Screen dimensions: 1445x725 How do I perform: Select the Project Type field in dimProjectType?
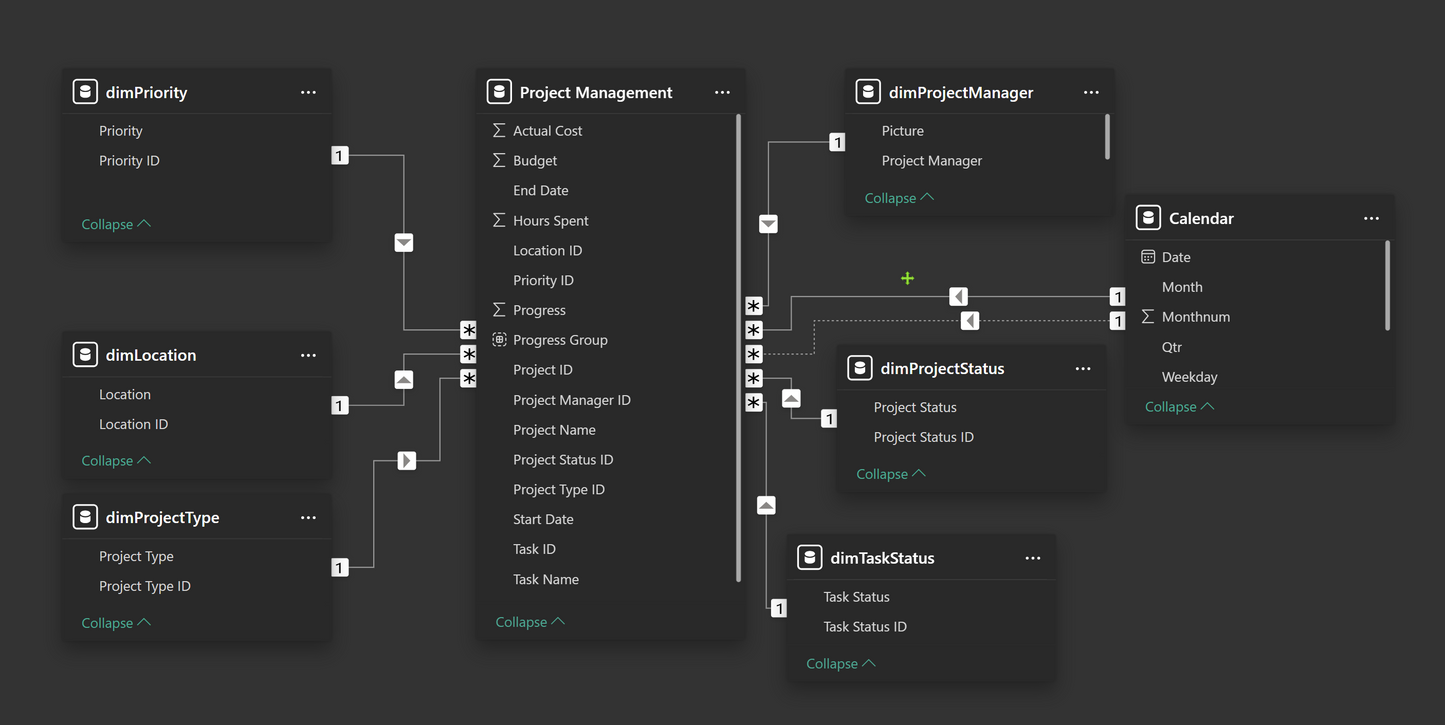[x=136, y=556]
